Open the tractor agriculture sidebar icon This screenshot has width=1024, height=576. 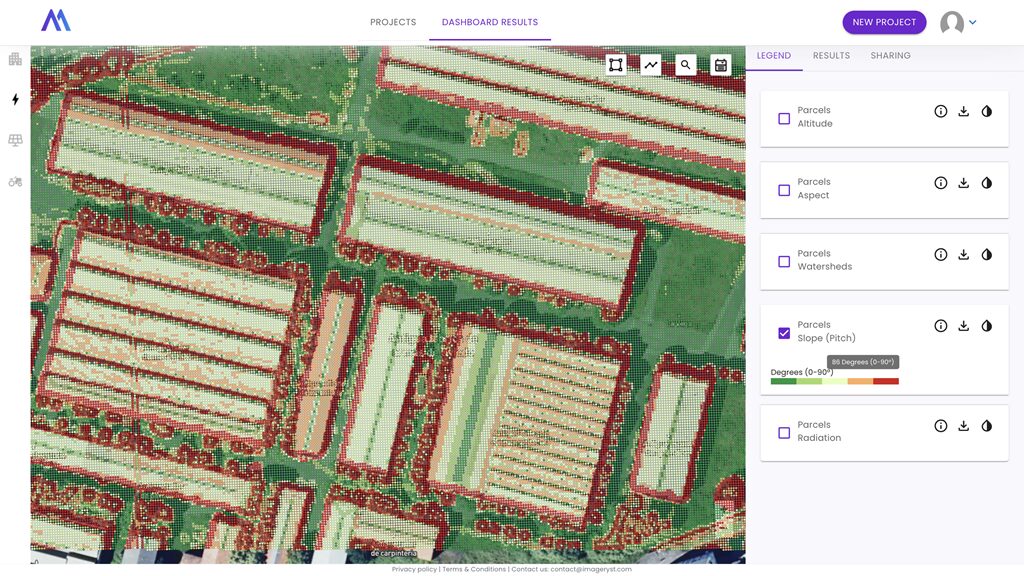(x=15, y=182)
